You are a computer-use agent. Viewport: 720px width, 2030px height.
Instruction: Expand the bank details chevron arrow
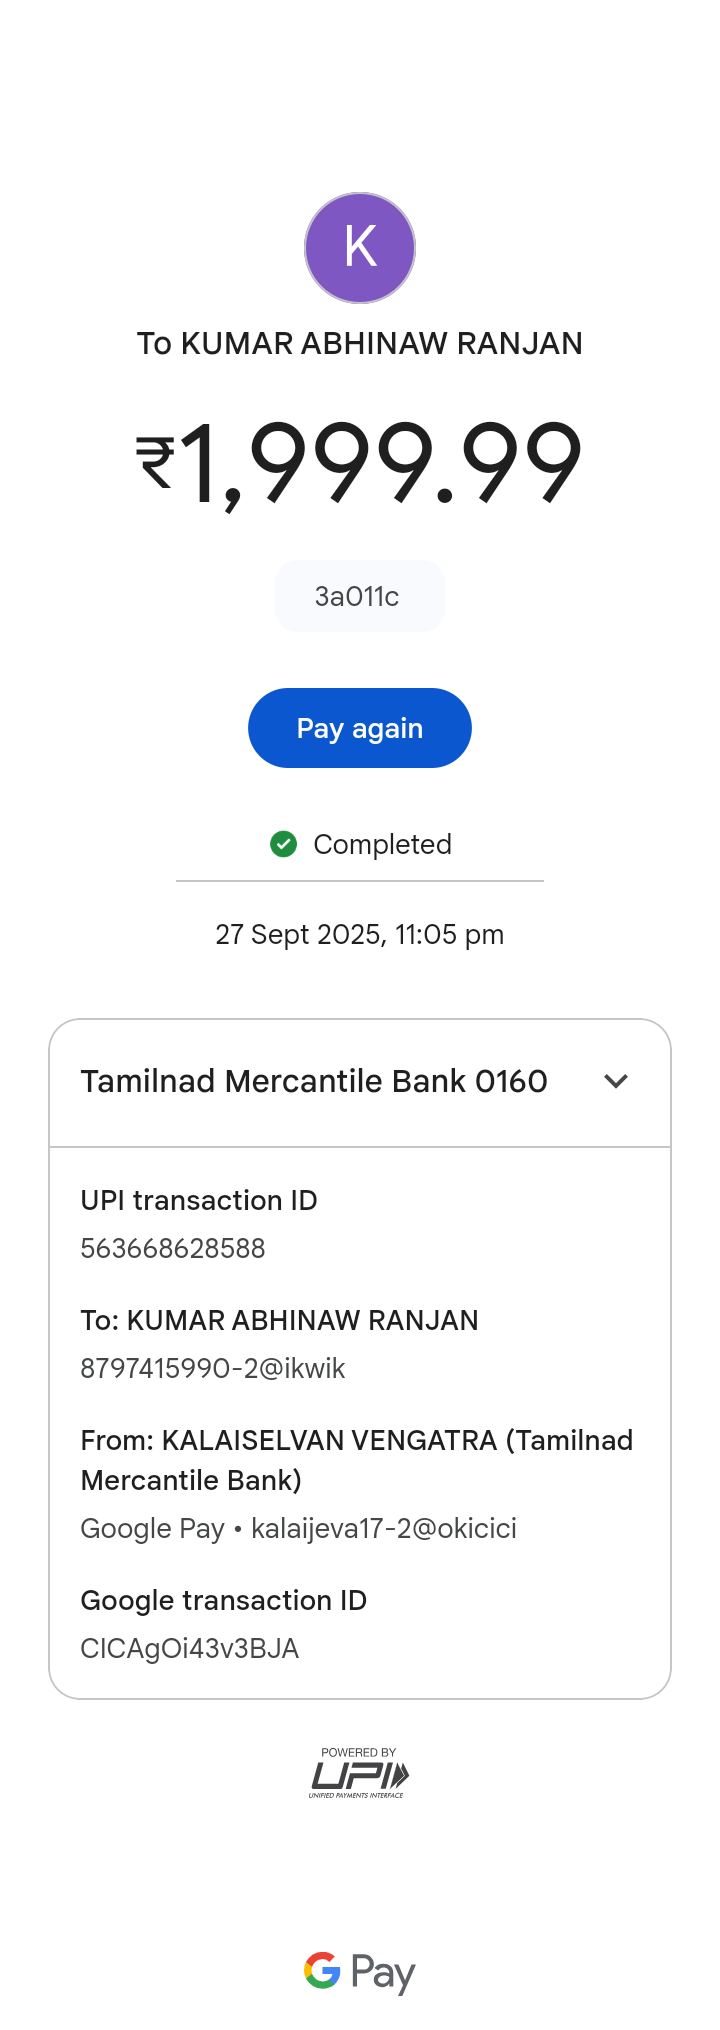(x=616, y=1081)
